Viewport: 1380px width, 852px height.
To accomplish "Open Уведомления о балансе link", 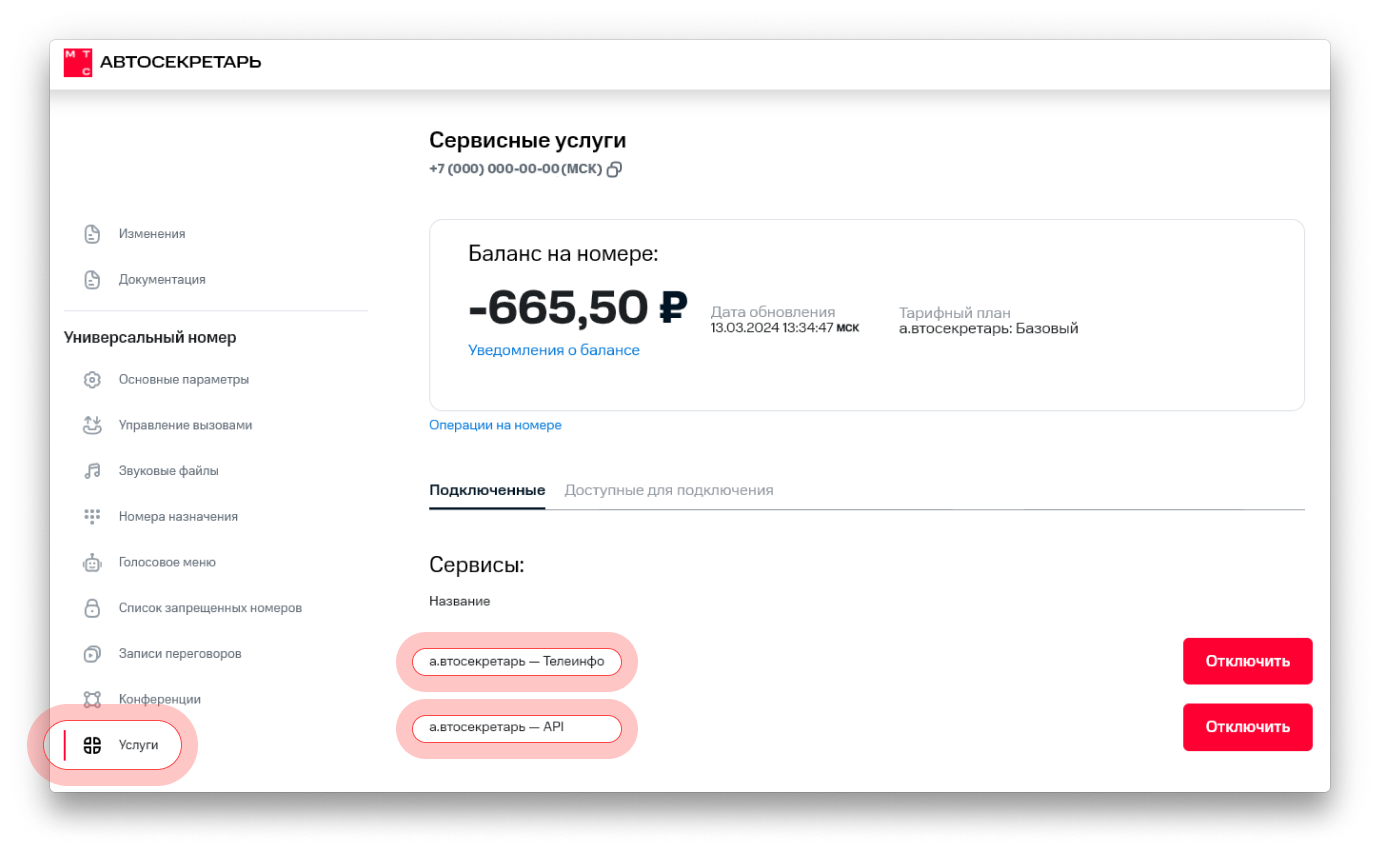I will 554,350.
